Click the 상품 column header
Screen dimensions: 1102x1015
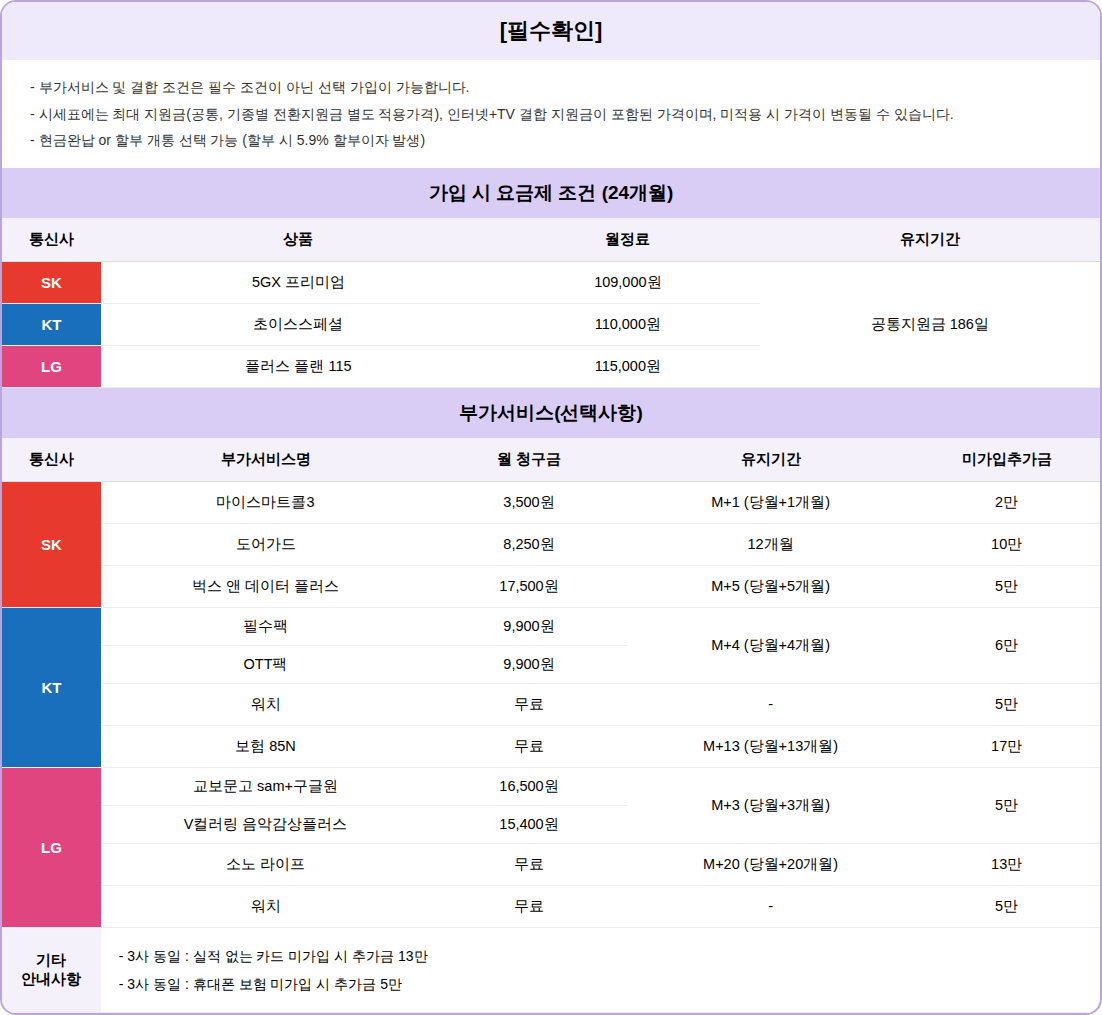tap(298, 240)
